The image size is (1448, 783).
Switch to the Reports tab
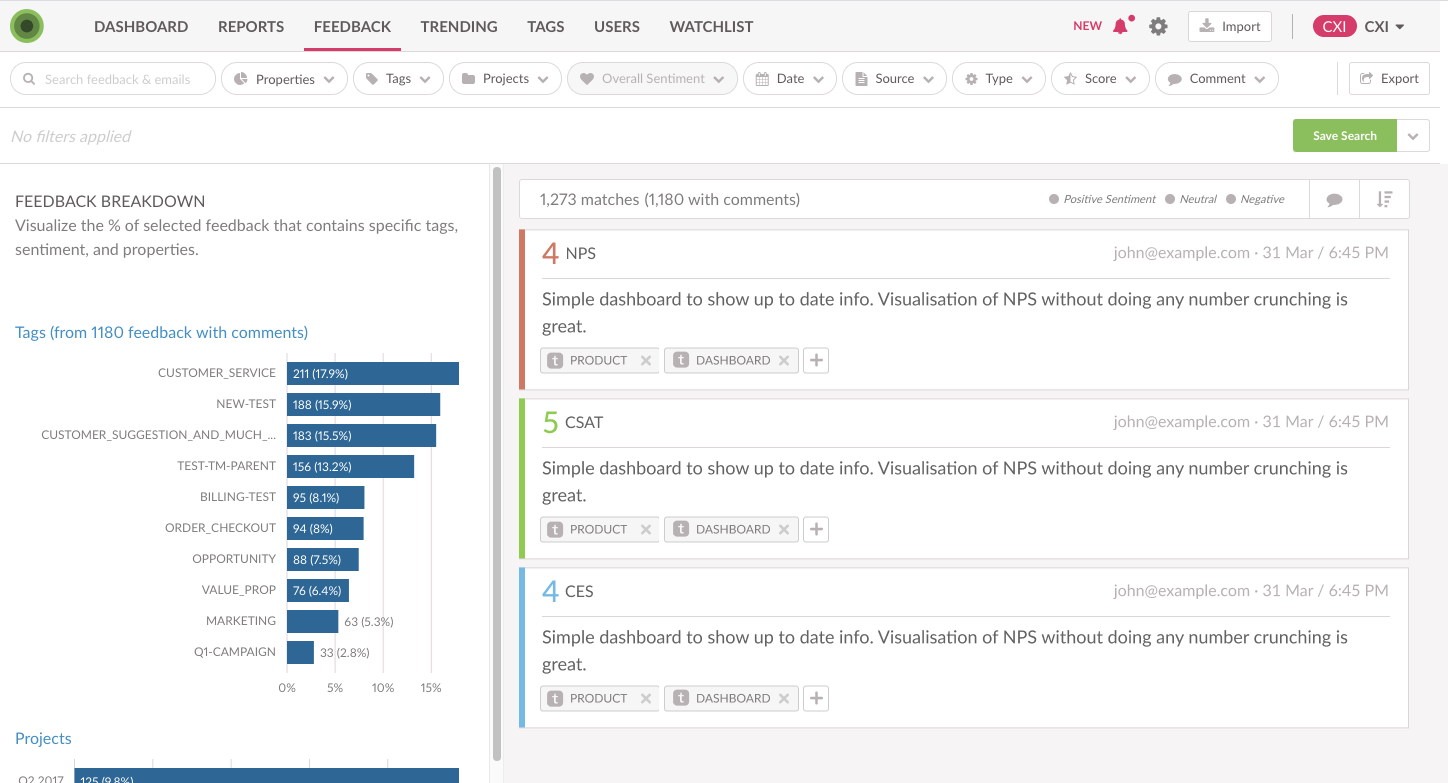pos(251,27)
